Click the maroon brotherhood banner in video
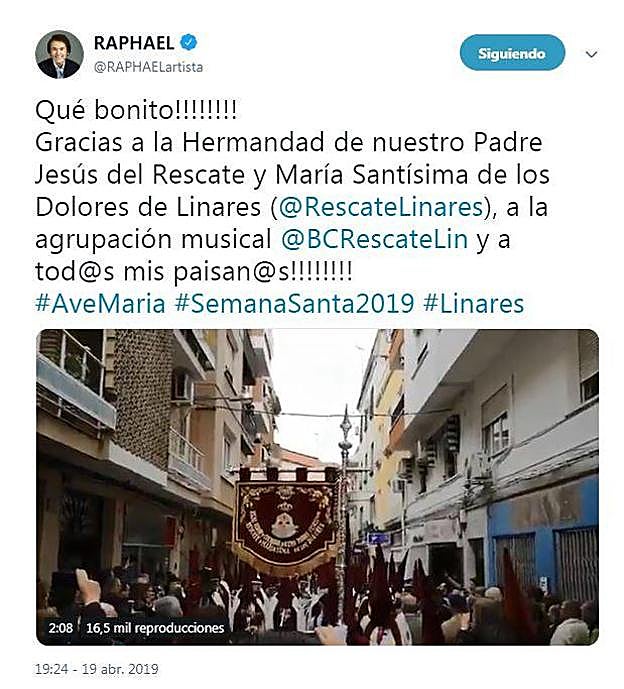624x689 pixels. click(286, 525)
